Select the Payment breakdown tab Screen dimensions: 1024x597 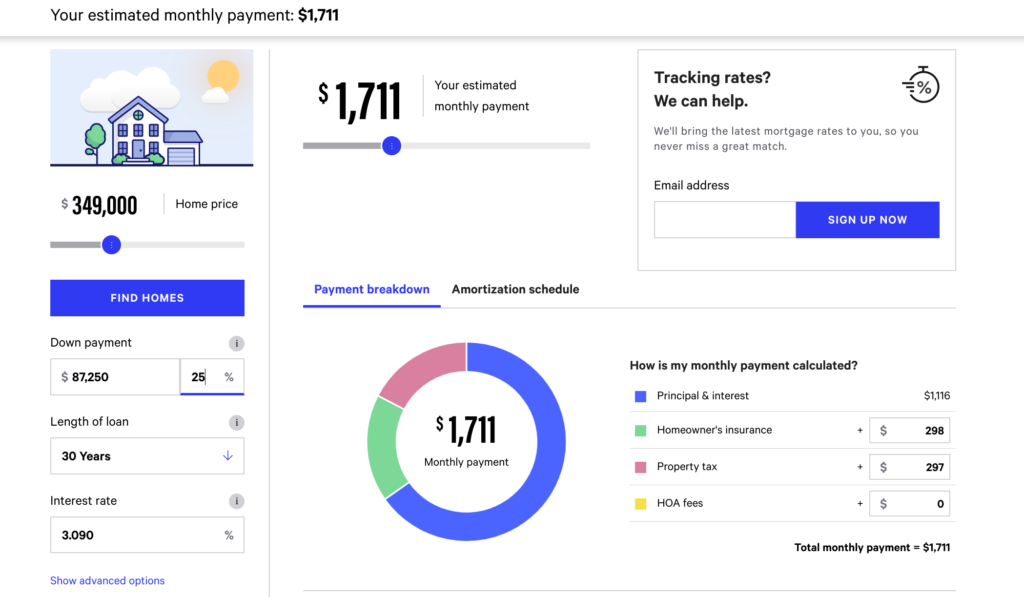point(371,290)
